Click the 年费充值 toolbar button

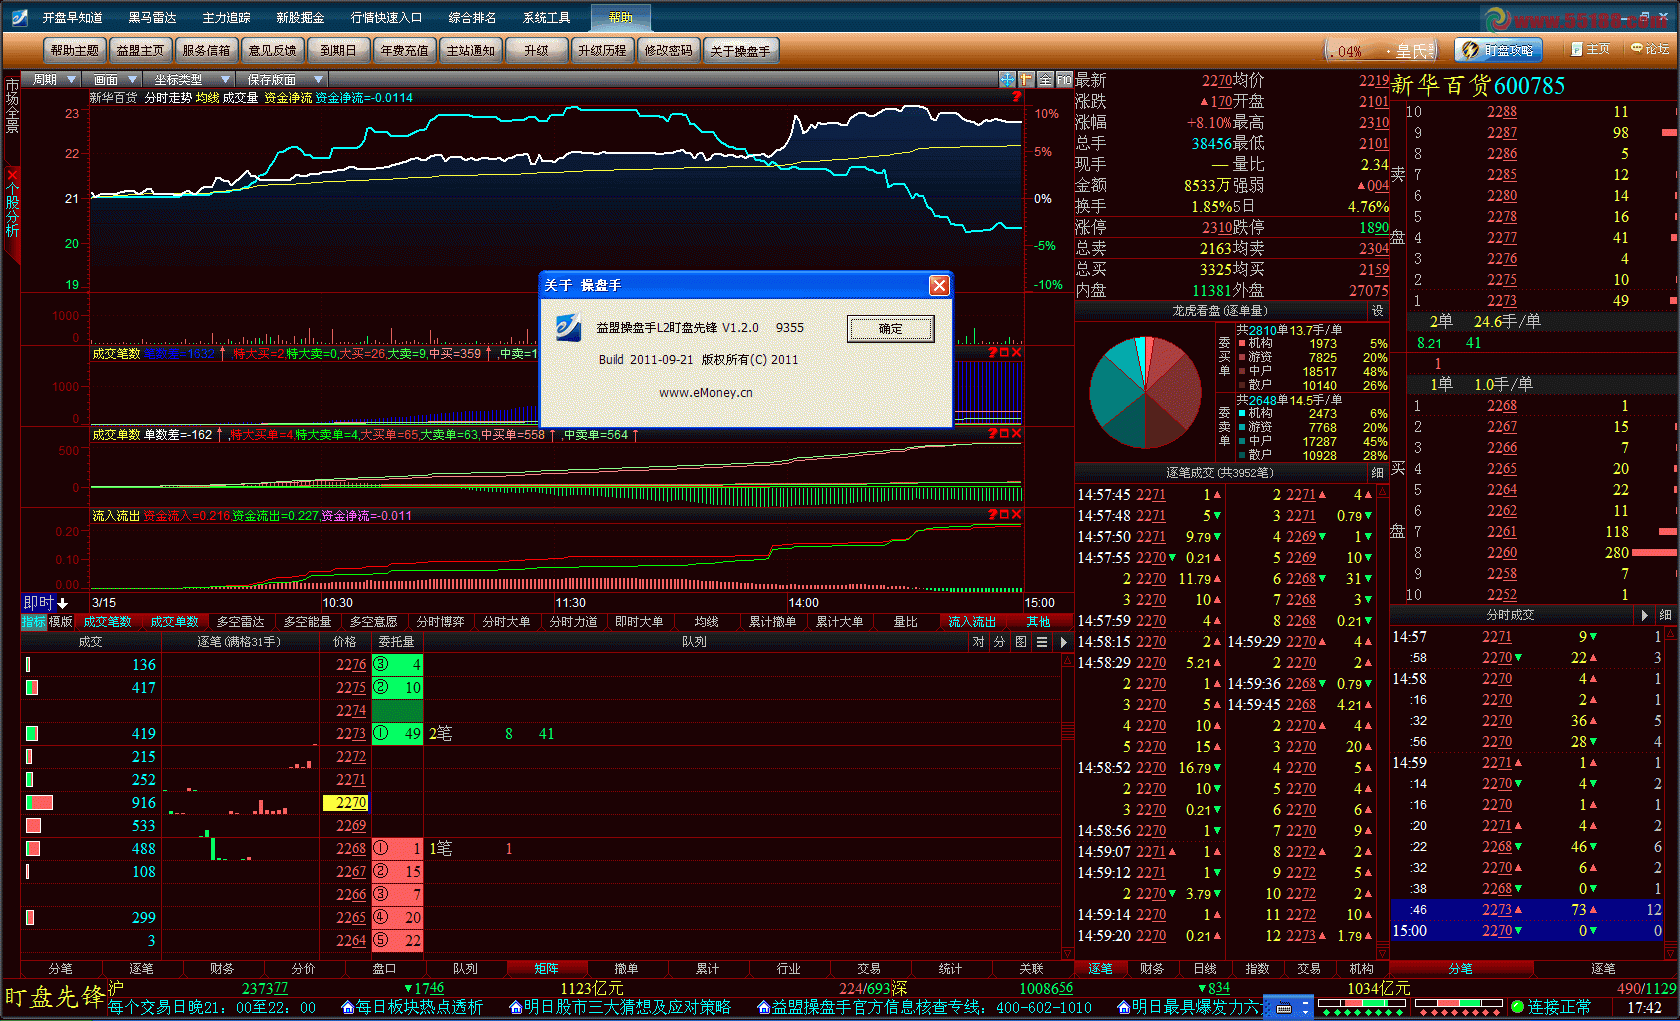tap(404, 50)
